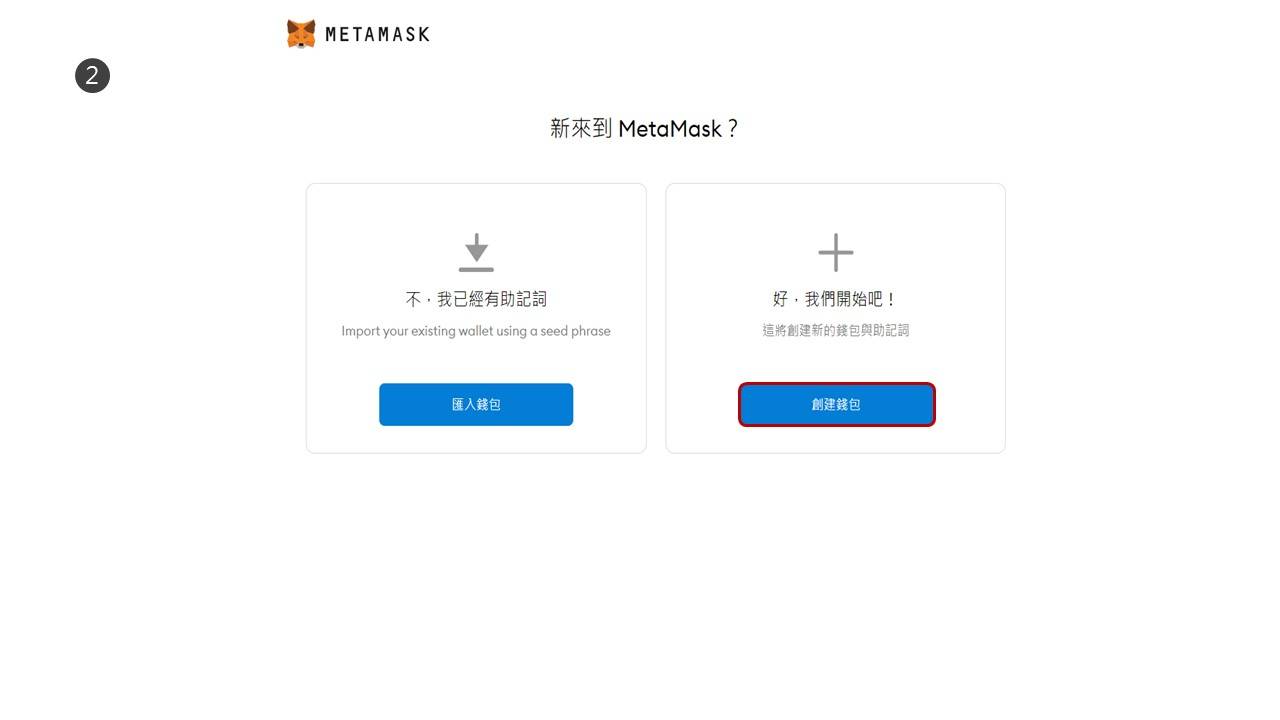1280x720 pixels.
Task: Click the text about importing with seed phrase
Action: coord(476,331)
